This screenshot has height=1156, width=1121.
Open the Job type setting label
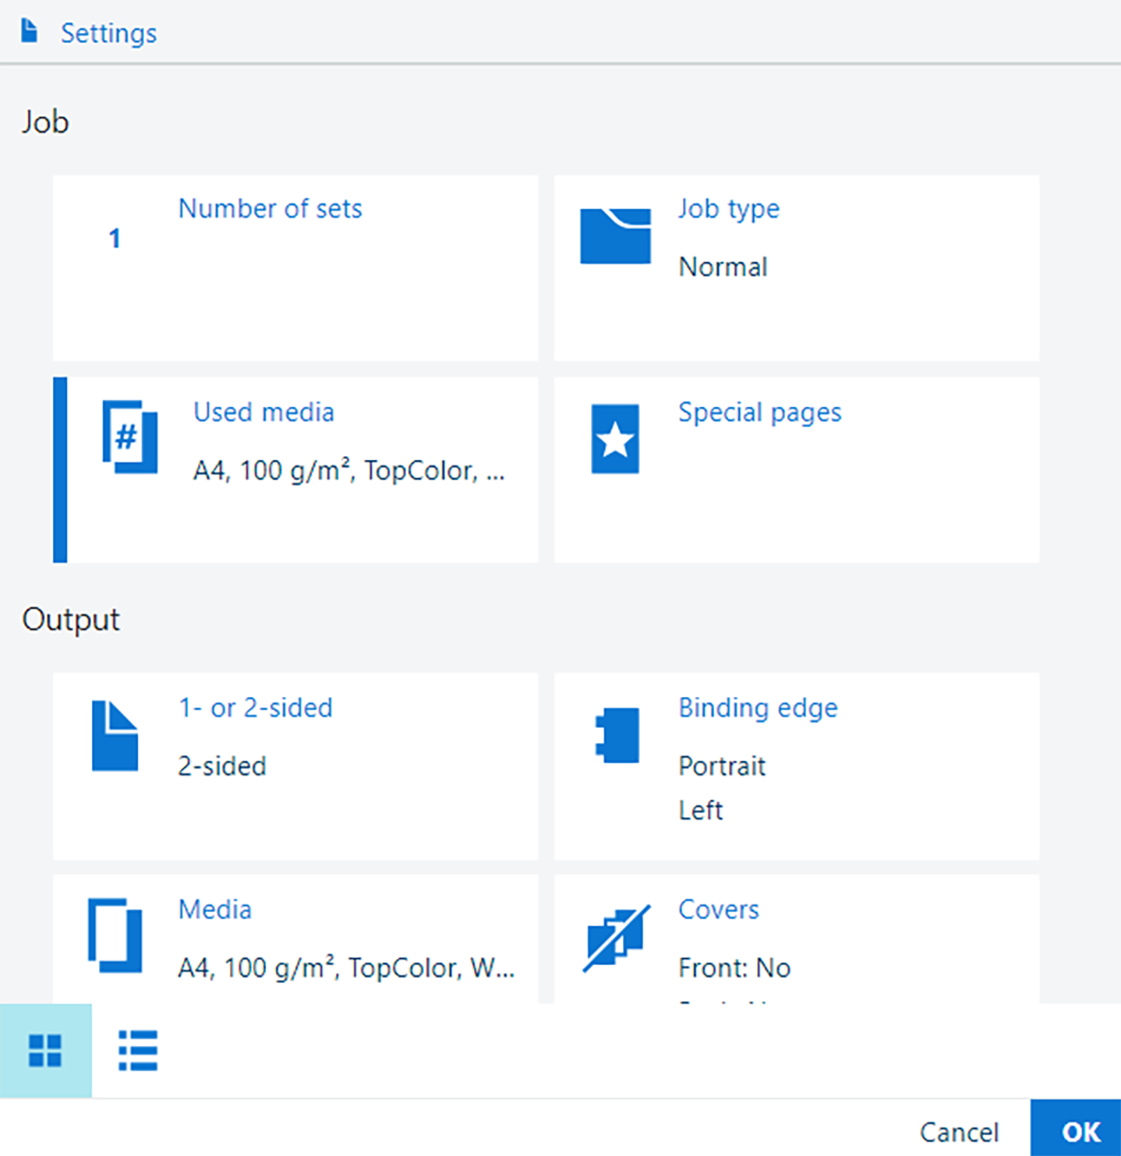(728, 209)
